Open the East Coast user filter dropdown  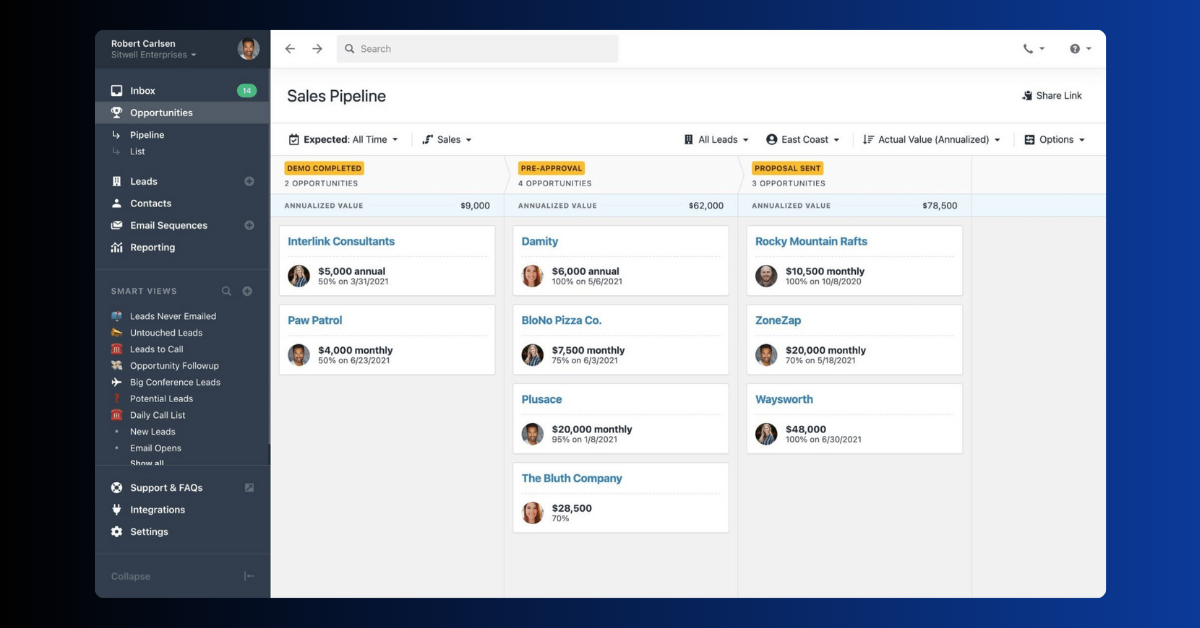coord(803,140)
